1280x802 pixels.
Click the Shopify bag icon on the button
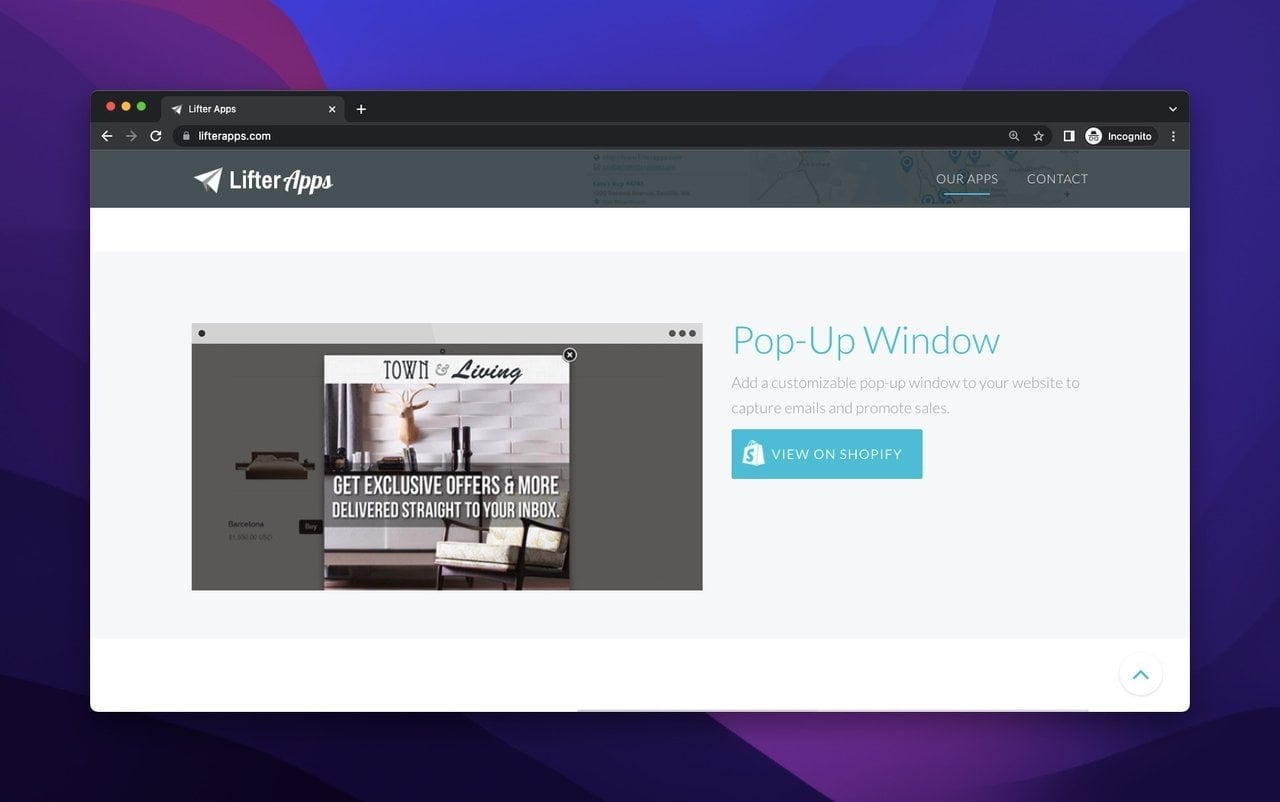point(753,454)
